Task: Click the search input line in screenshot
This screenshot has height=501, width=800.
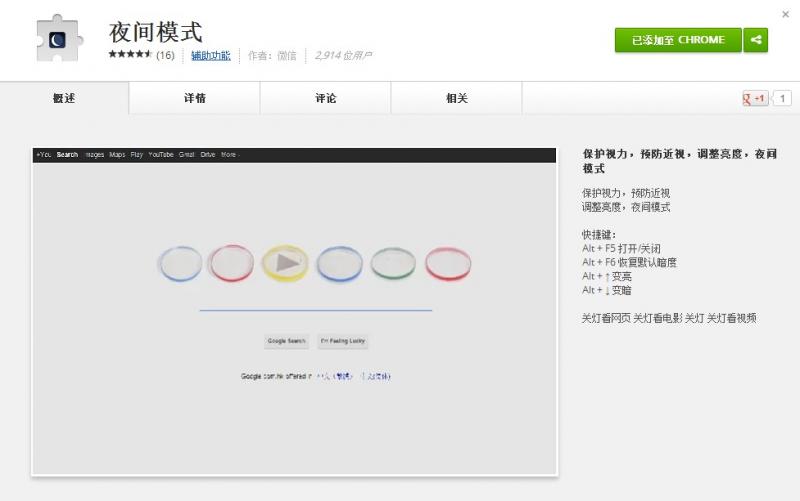Action: pyautogui.click(x=315, y=308)
